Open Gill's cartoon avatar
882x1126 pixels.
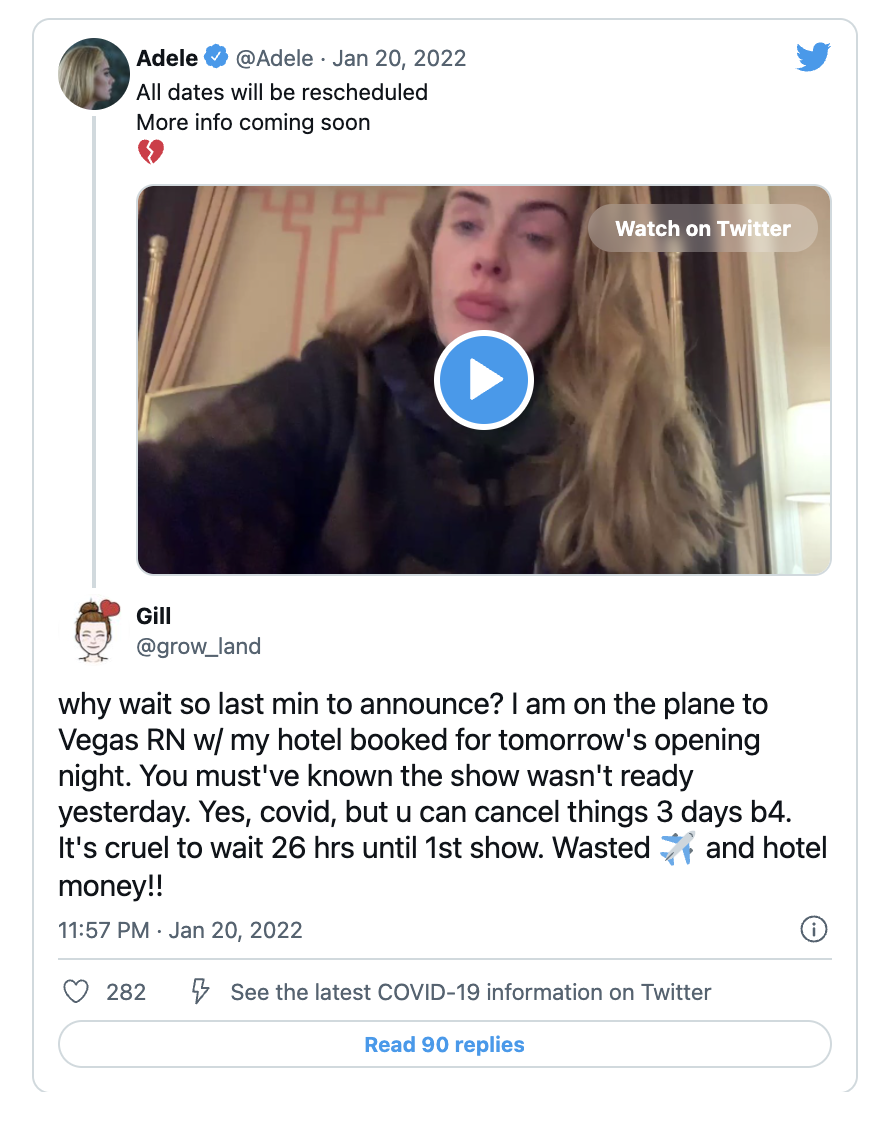[95, 630]
